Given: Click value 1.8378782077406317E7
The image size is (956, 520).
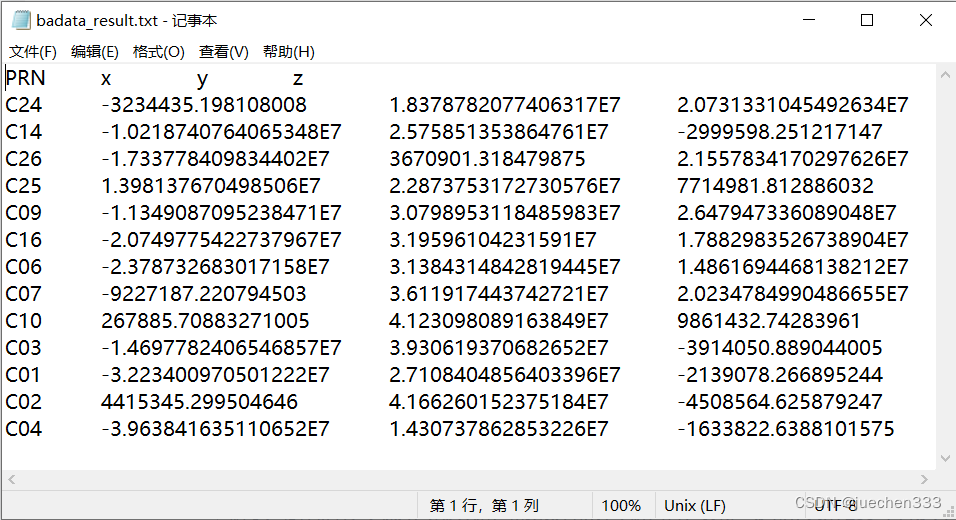Looking at the screenshot, I should tap(504, 105).
